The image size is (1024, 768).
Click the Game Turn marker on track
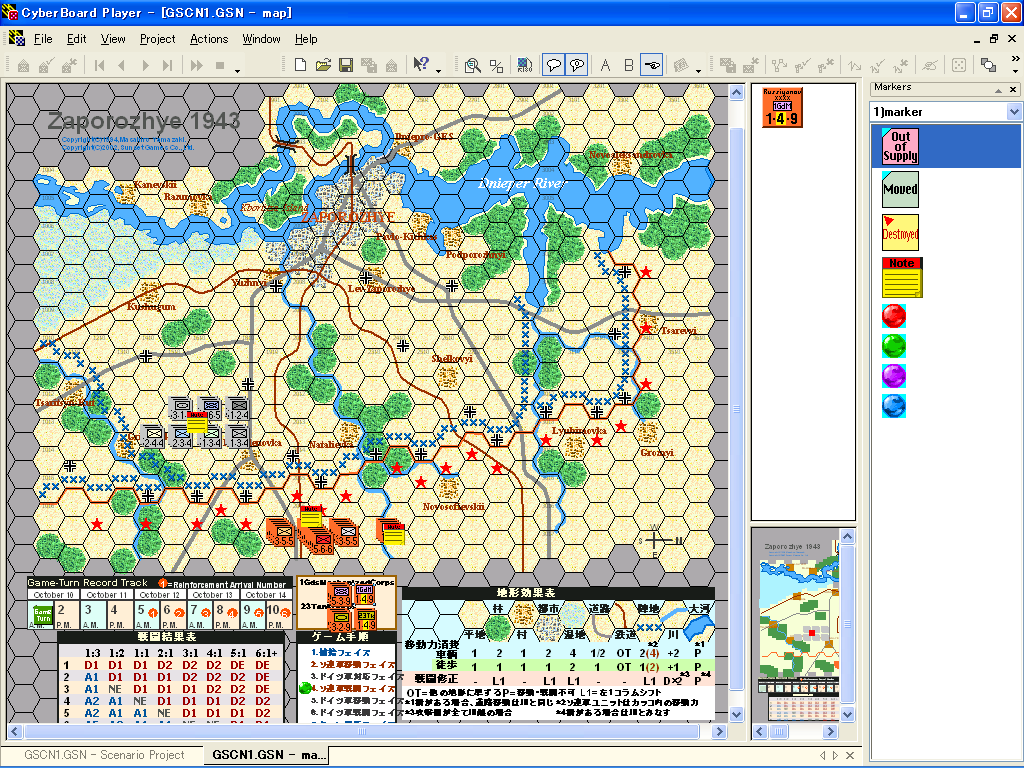coord(42,616)
